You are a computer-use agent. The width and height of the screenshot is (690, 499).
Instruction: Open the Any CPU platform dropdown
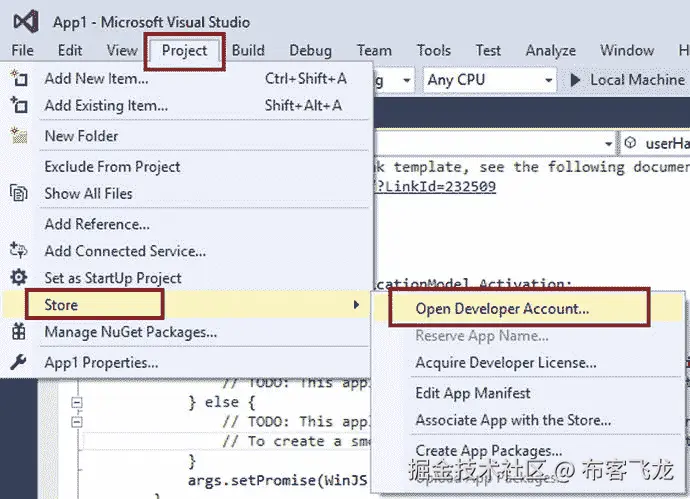(489, 80)
